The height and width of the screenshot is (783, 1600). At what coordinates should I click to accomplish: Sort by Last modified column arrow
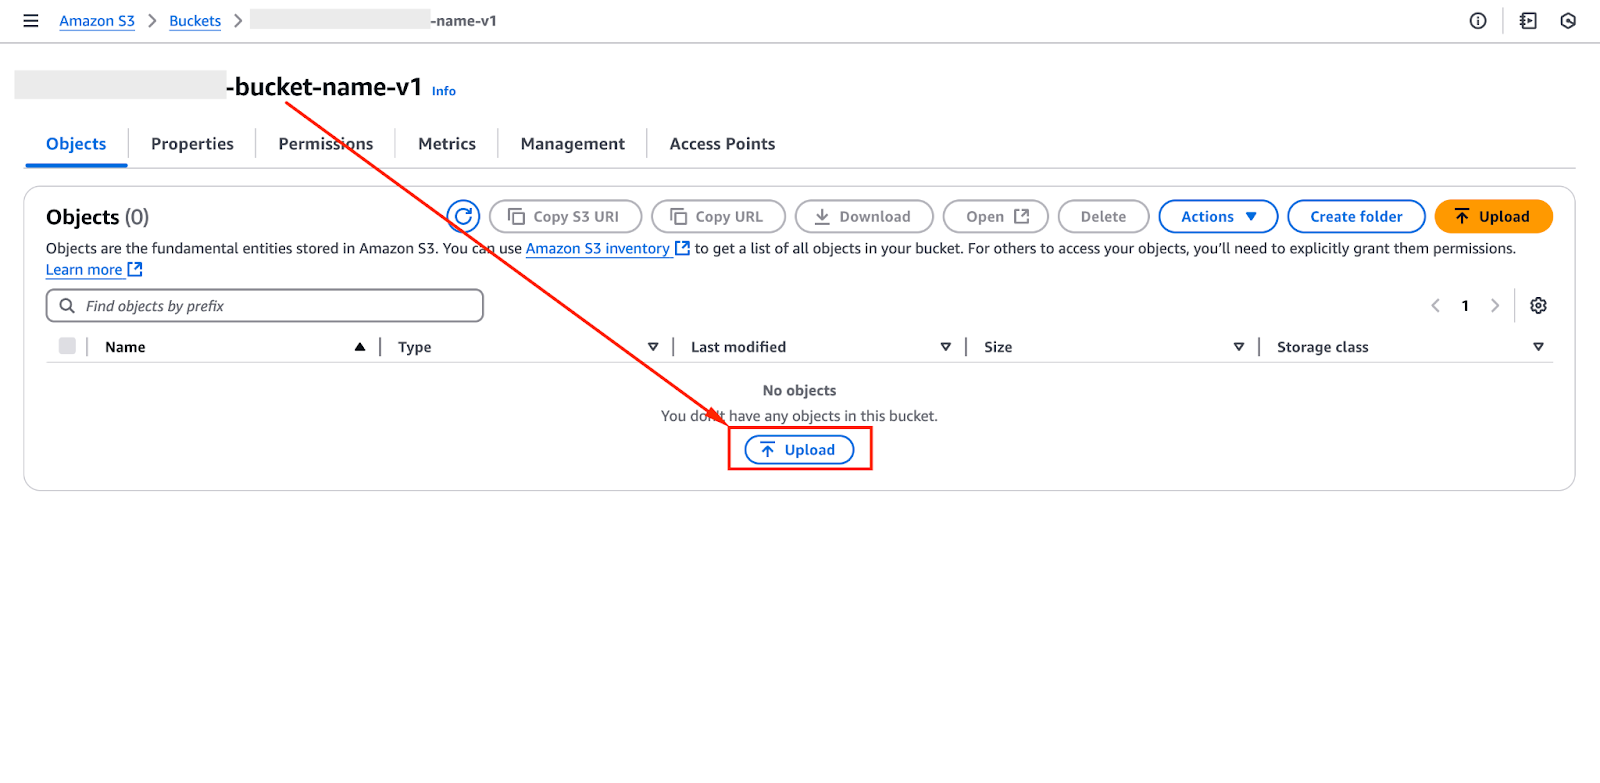945,347
